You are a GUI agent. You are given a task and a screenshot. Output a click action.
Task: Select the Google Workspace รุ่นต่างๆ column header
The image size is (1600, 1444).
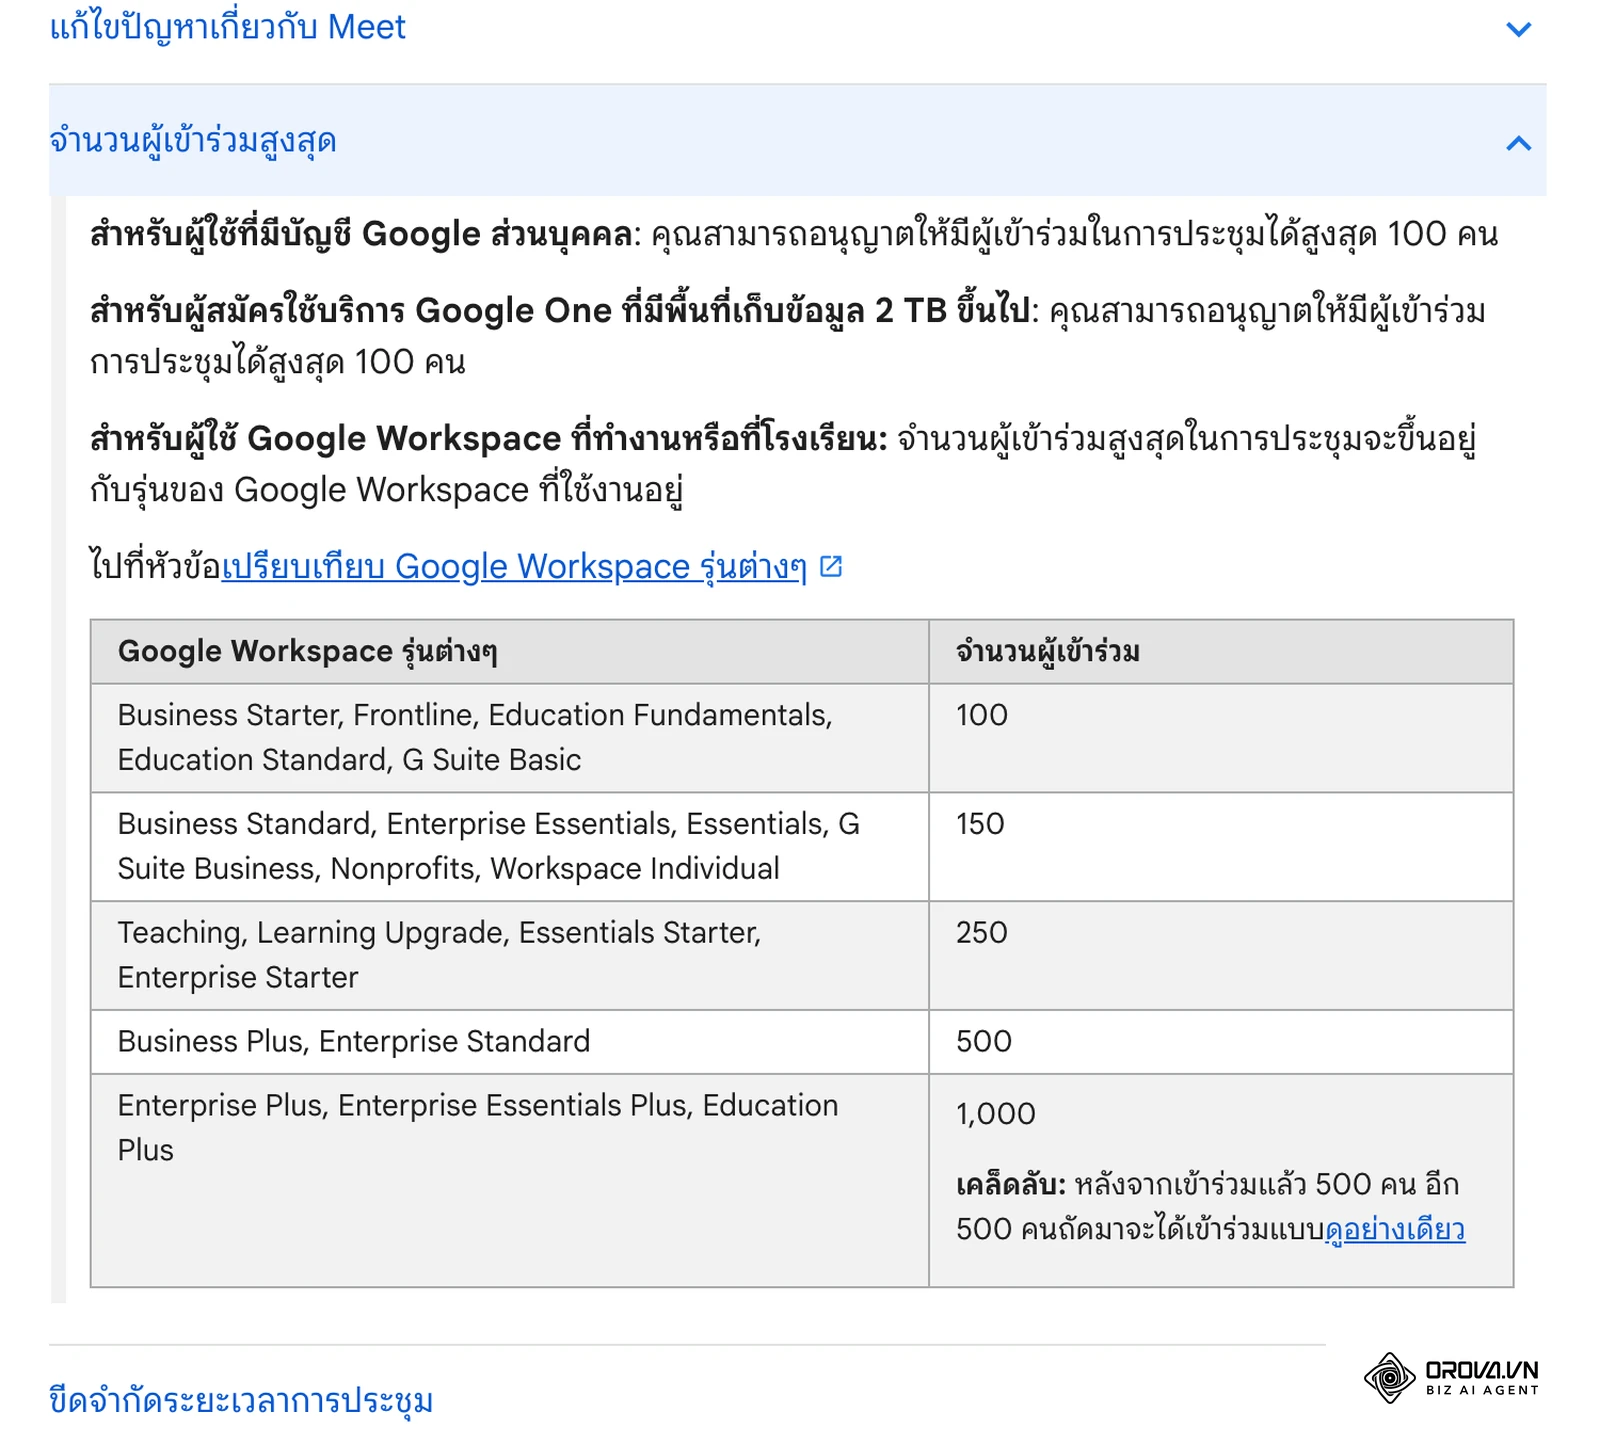(510, 652)
